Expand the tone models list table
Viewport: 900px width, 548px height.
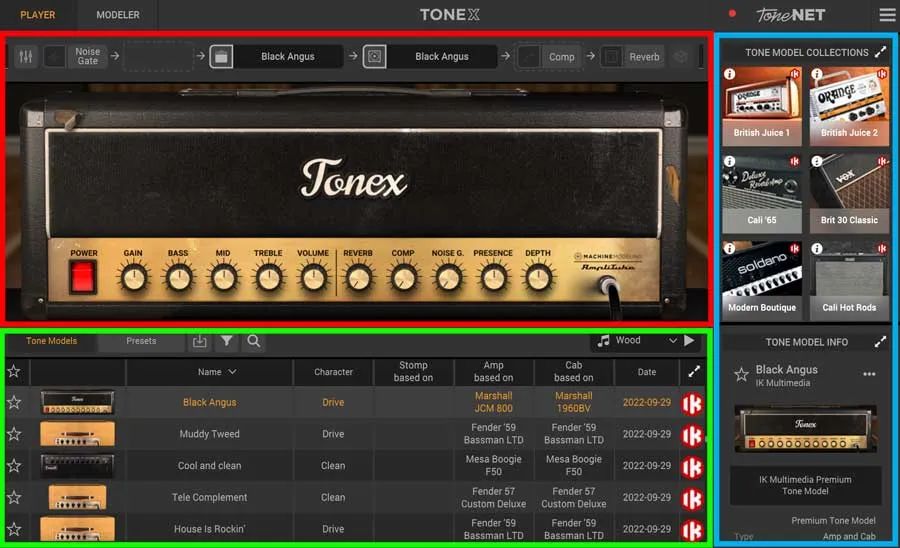(695, 372)
